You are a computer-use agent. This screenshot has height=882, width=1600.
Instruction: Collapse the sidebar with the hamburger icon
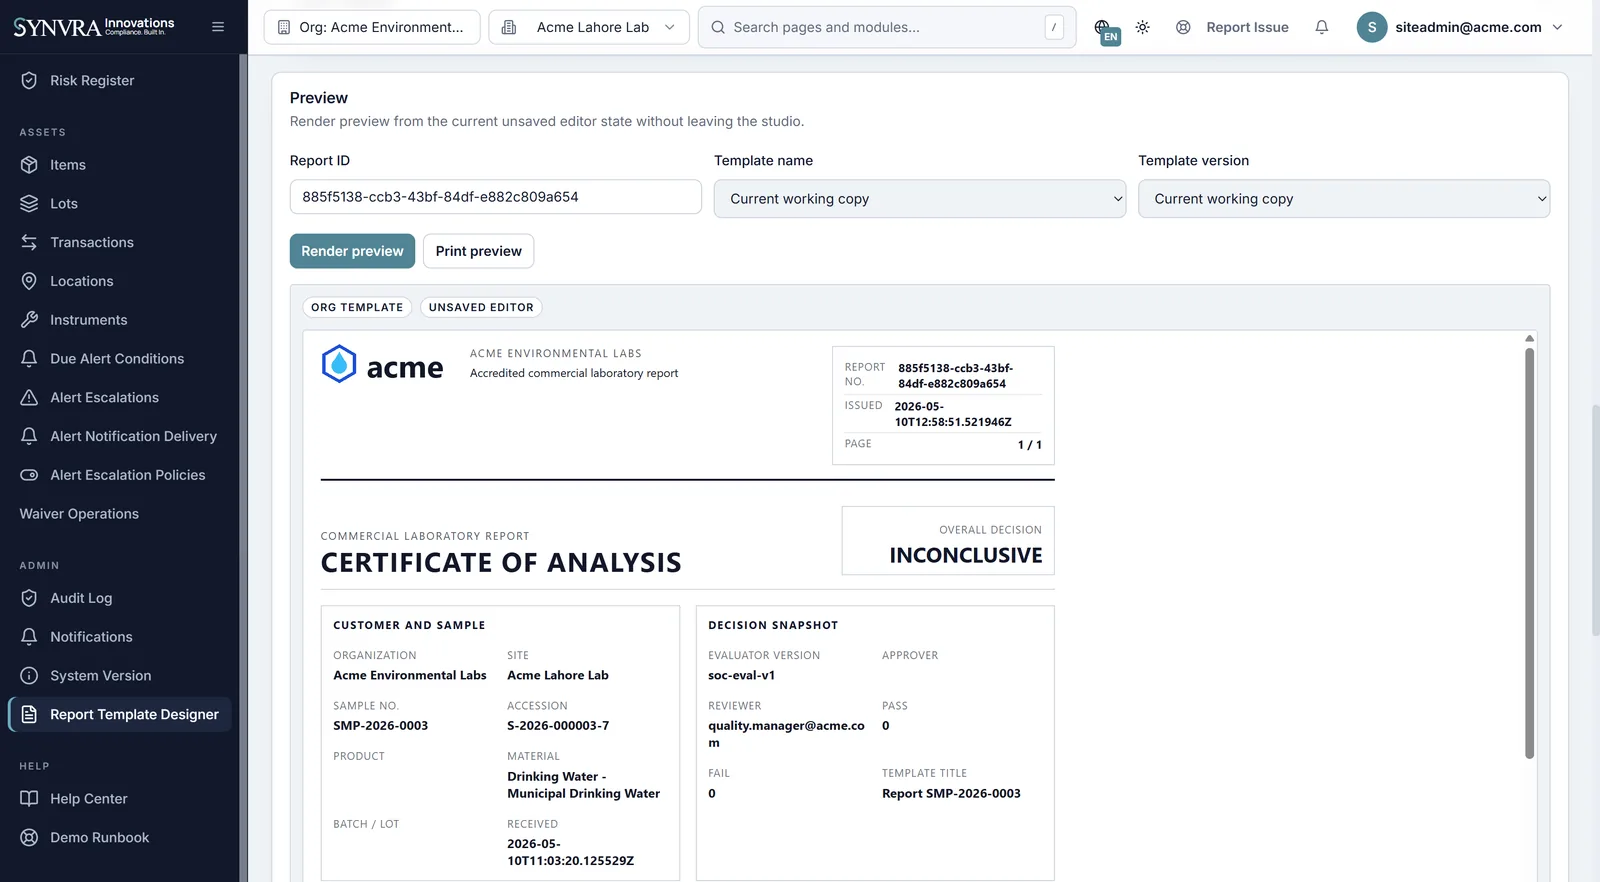(218, 27)
